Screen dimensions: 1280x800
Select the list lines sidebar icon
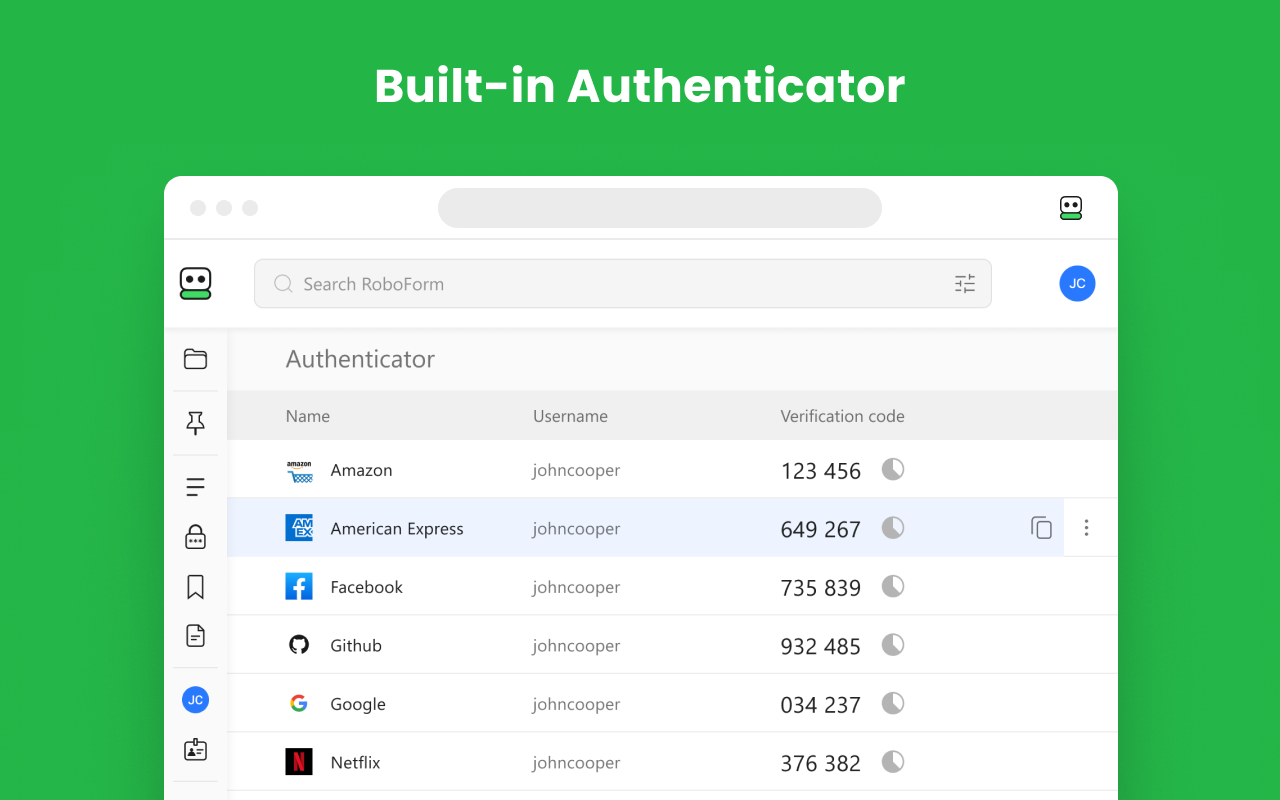[x=195, y=487]
